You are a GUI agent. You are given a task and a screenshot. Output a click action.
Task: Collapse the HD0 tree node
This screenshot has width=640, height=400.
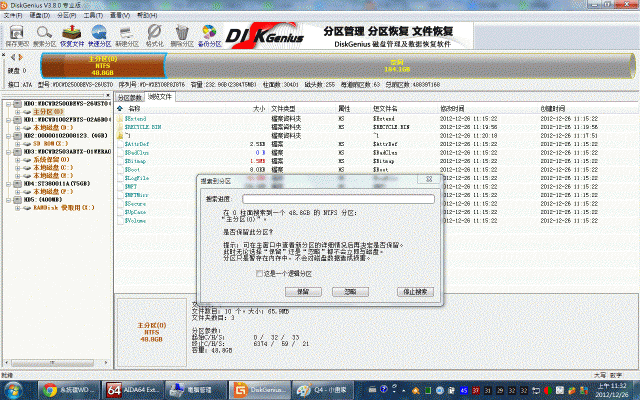(8, 104)
